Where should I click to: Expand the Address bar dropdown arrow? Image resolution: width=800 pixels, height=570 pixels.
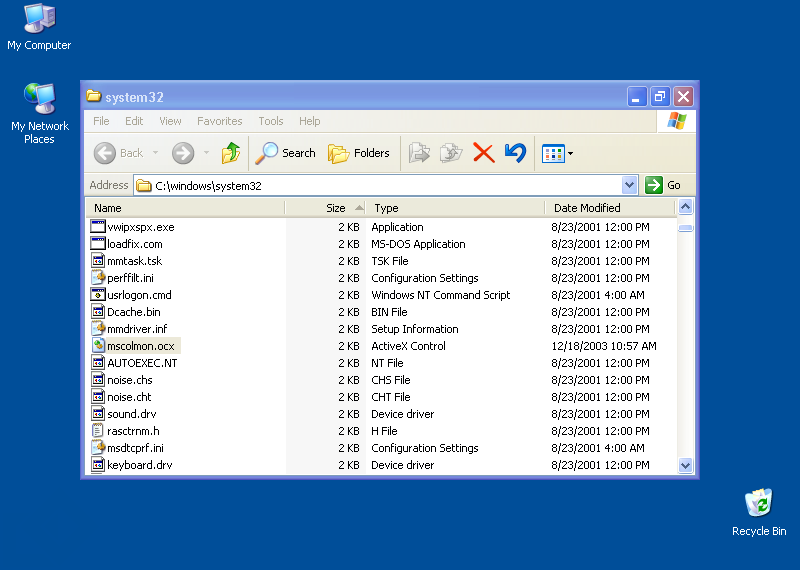click(629, 185)
